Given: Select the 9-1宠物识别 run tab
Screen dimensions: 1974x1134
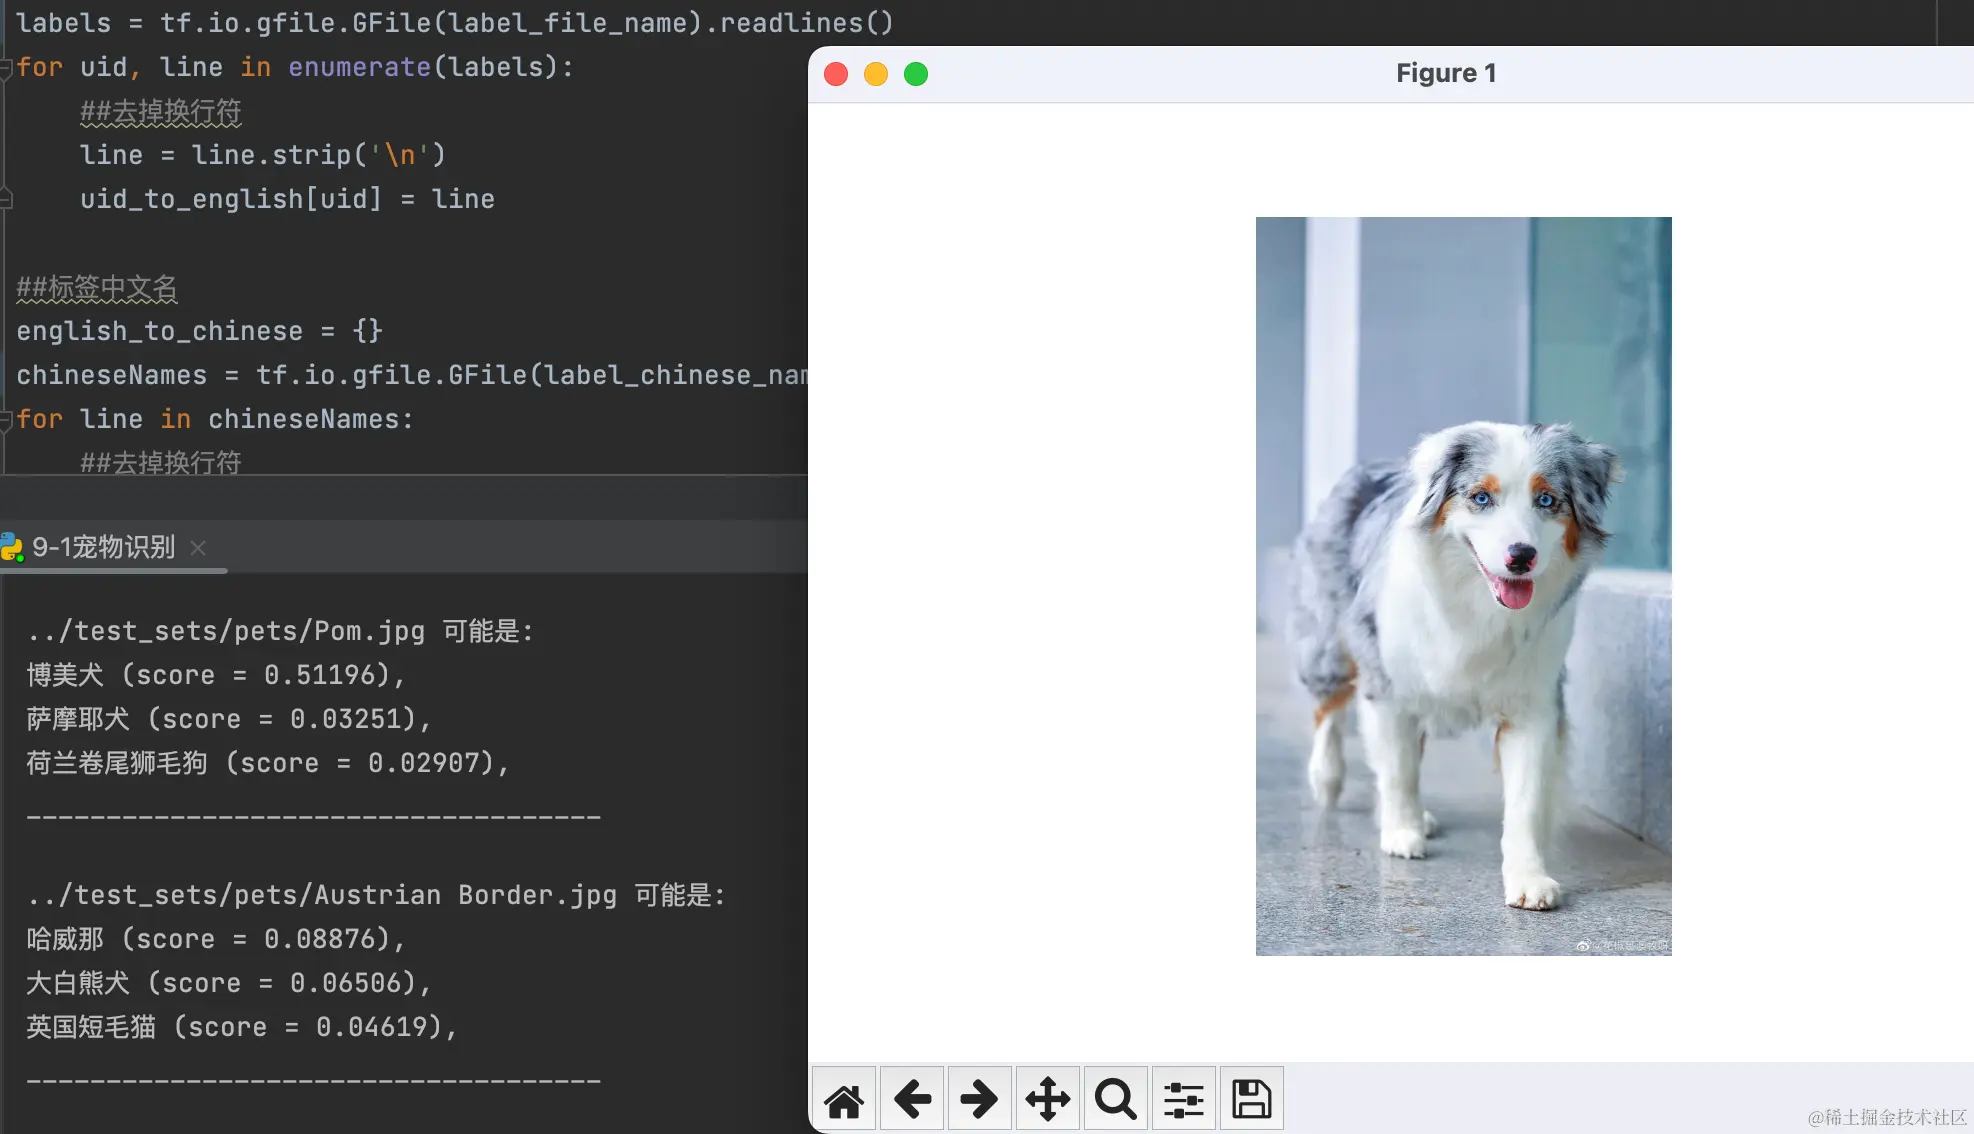Looking at the screenshot, I should (x=104, y=547).
